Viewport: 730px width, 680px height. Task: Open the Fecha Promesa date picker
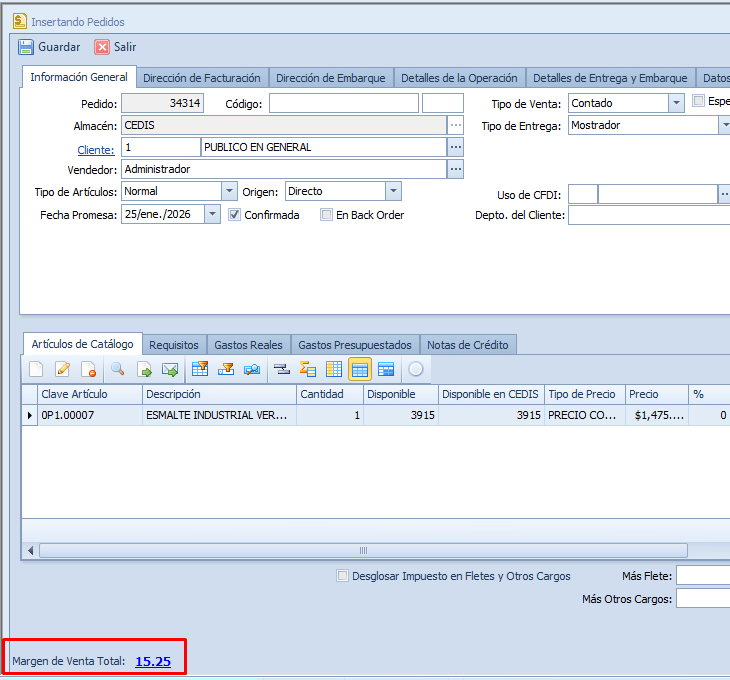212,214
